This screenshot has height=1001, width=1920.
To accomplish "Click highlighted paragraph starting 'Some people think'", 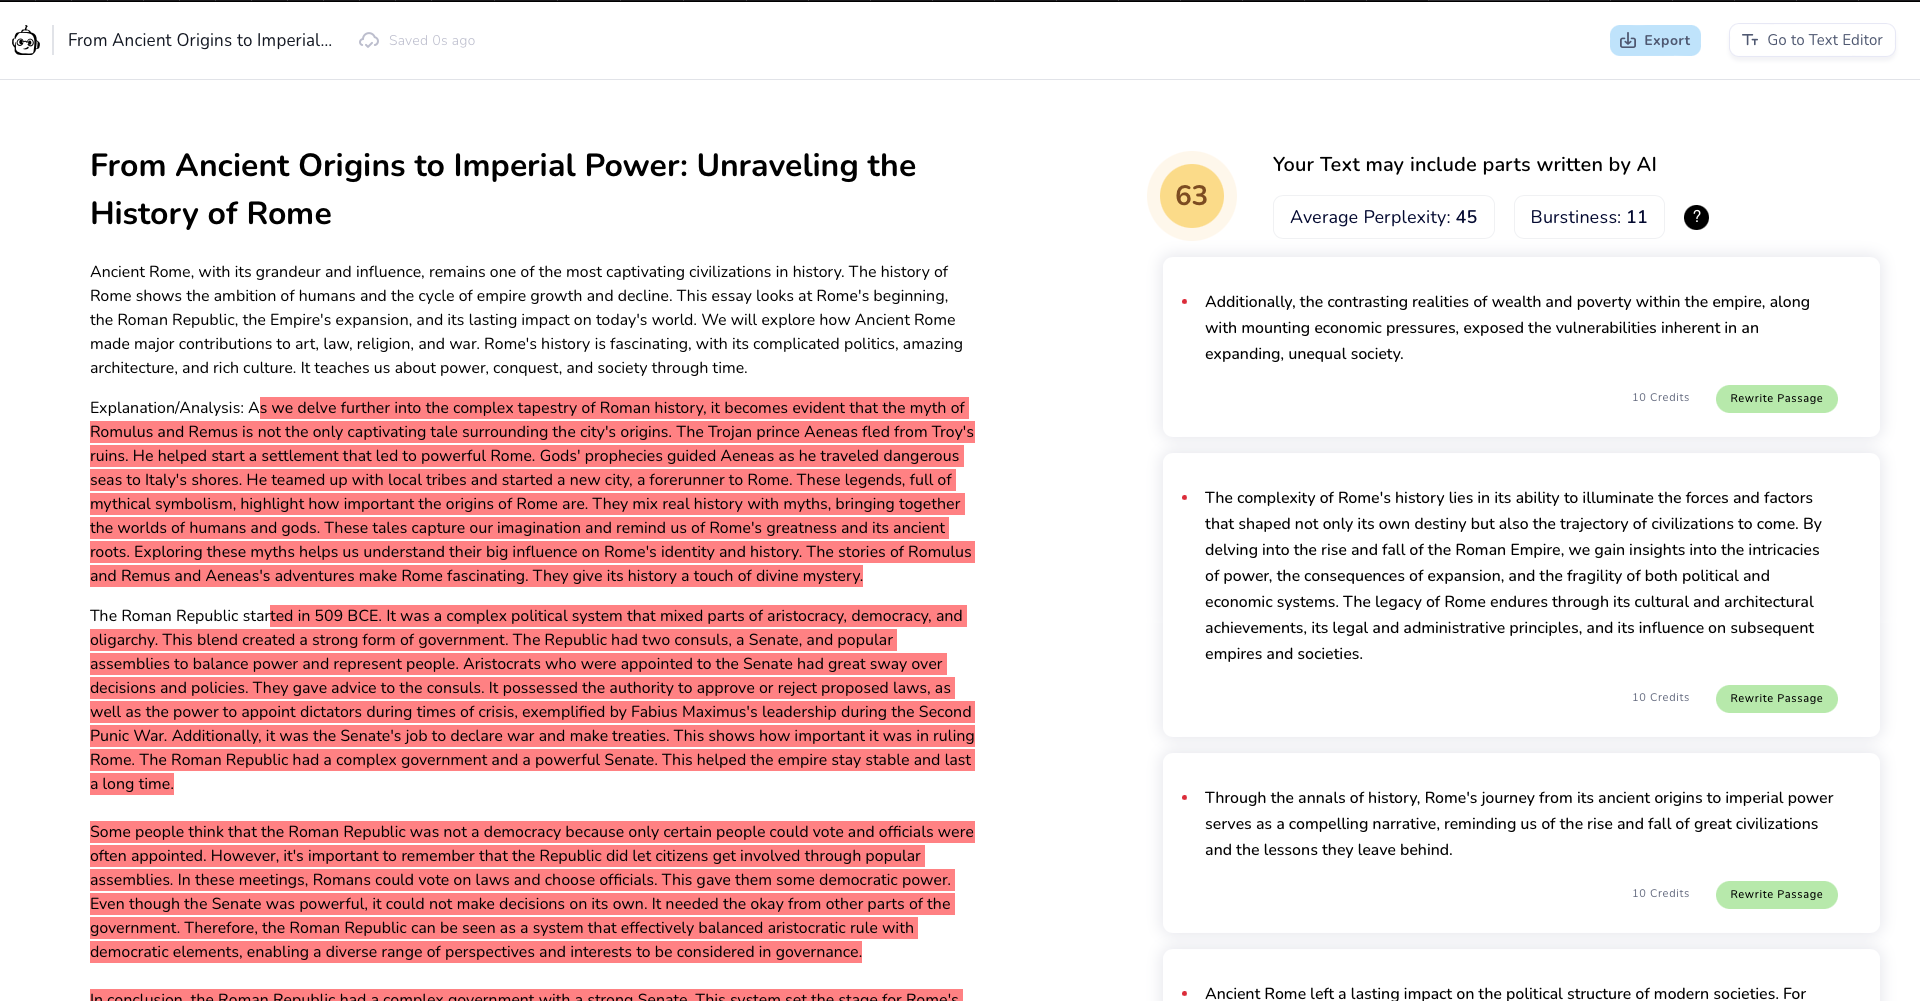I will 528,892.
